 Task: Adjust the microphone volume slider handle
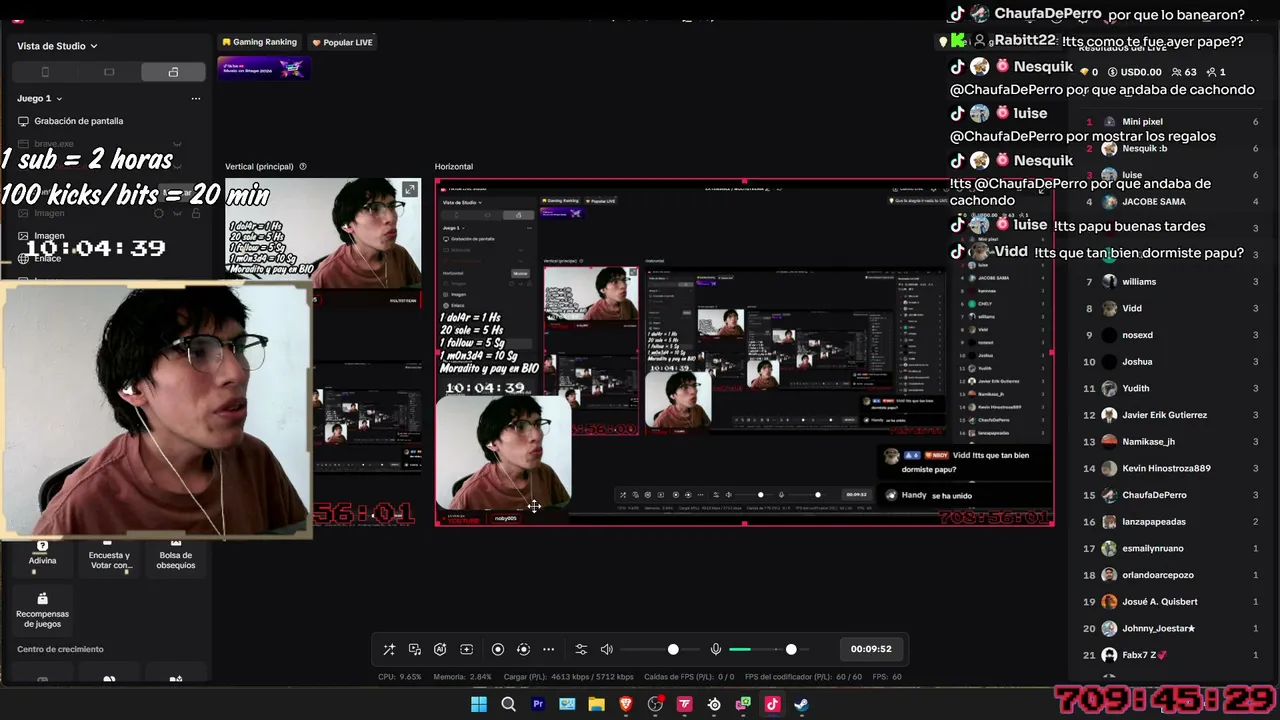coord(791,649)
